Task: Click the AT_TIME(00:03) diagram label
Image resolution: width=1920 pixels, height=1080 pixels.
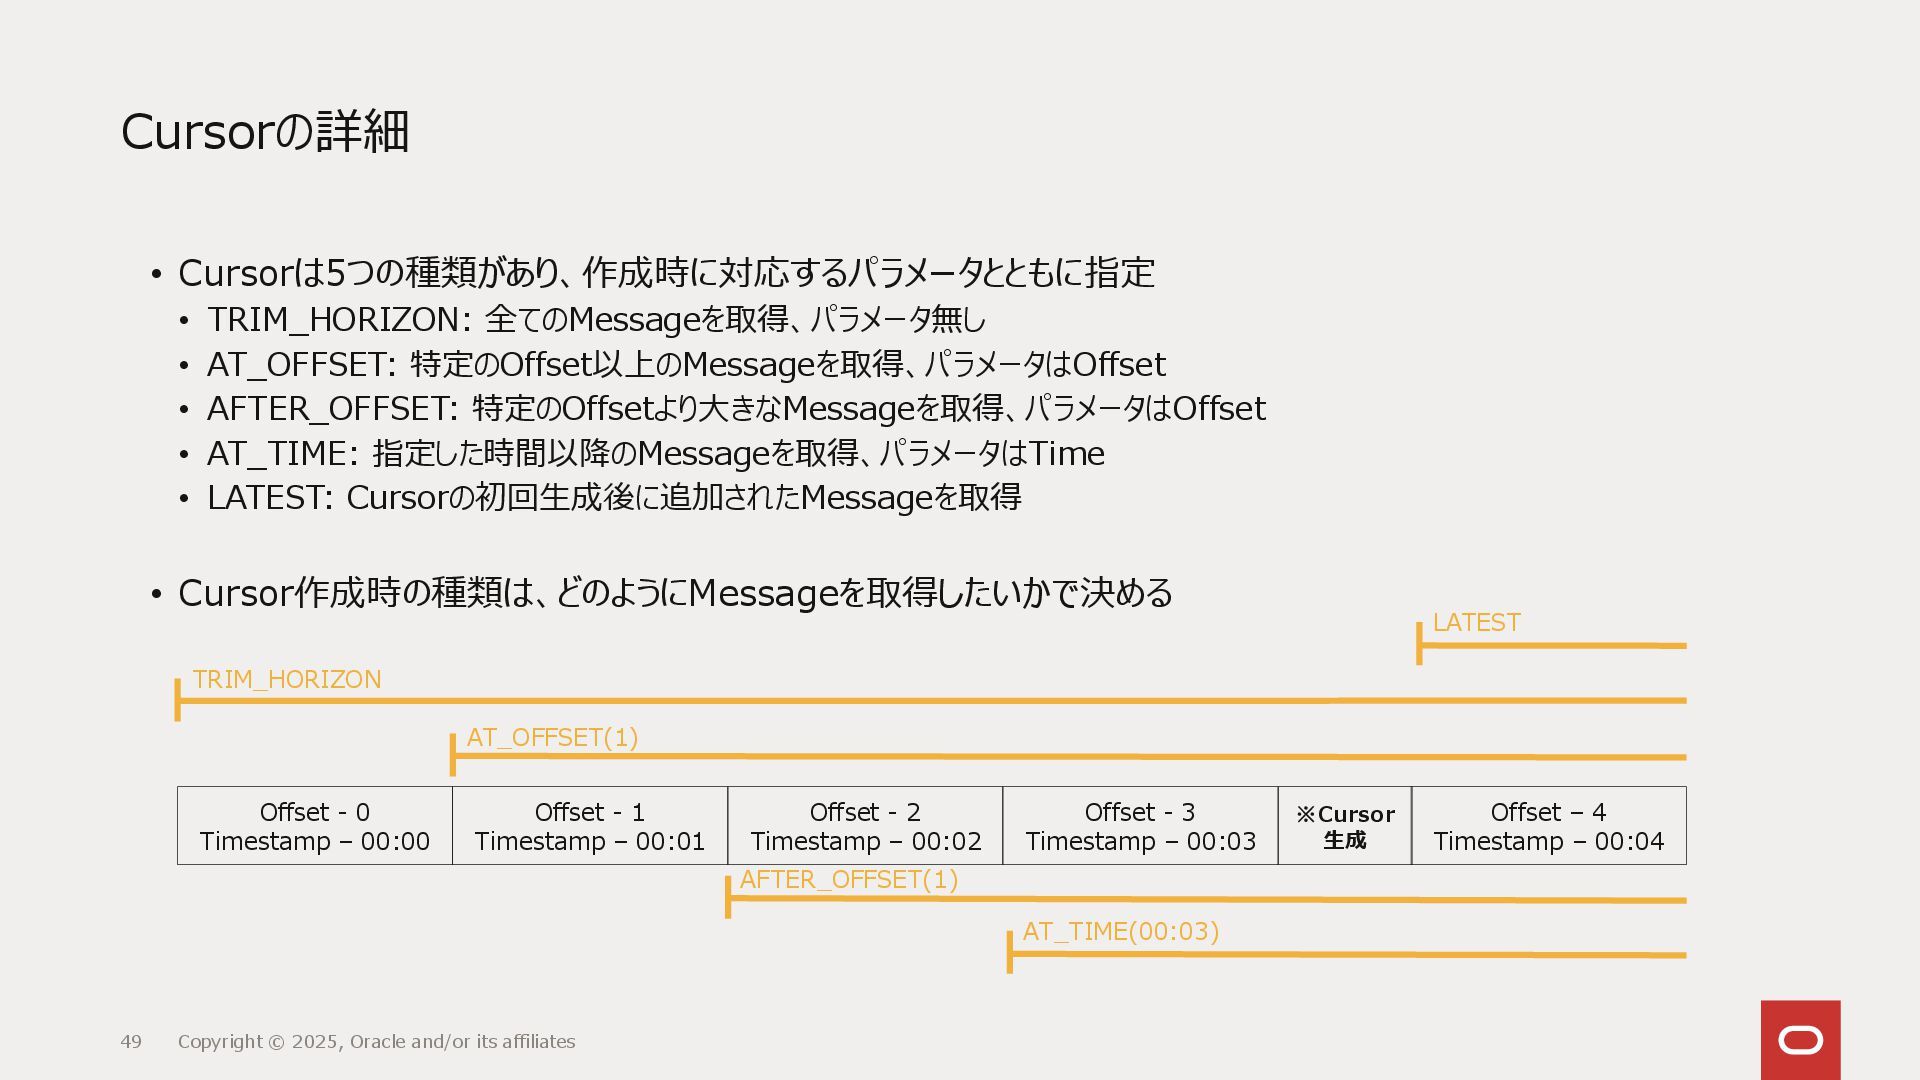Action: (1120, 932)
